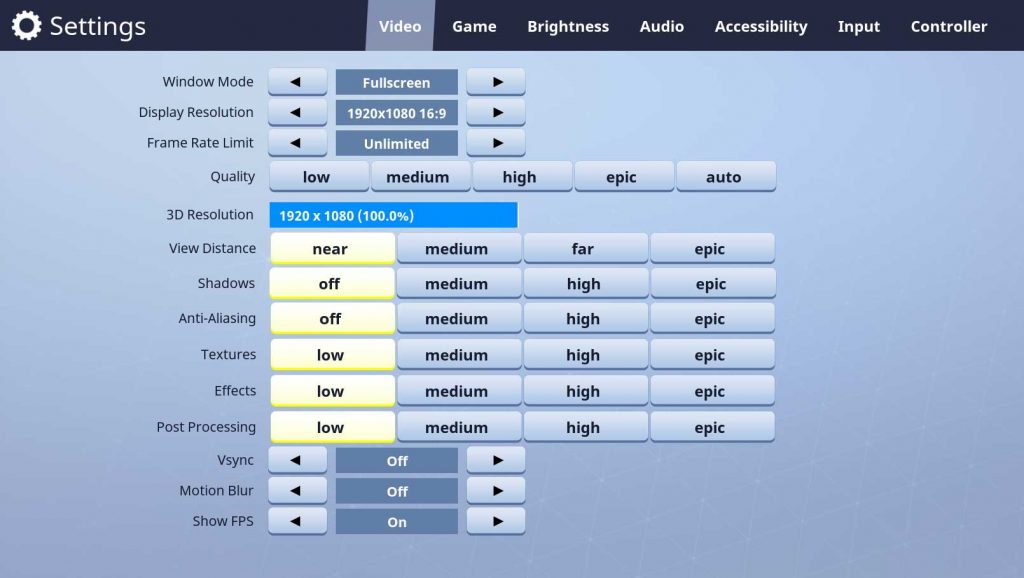Turn Shadows off
Screen dimensions: 1024x578
click(332, 283)
